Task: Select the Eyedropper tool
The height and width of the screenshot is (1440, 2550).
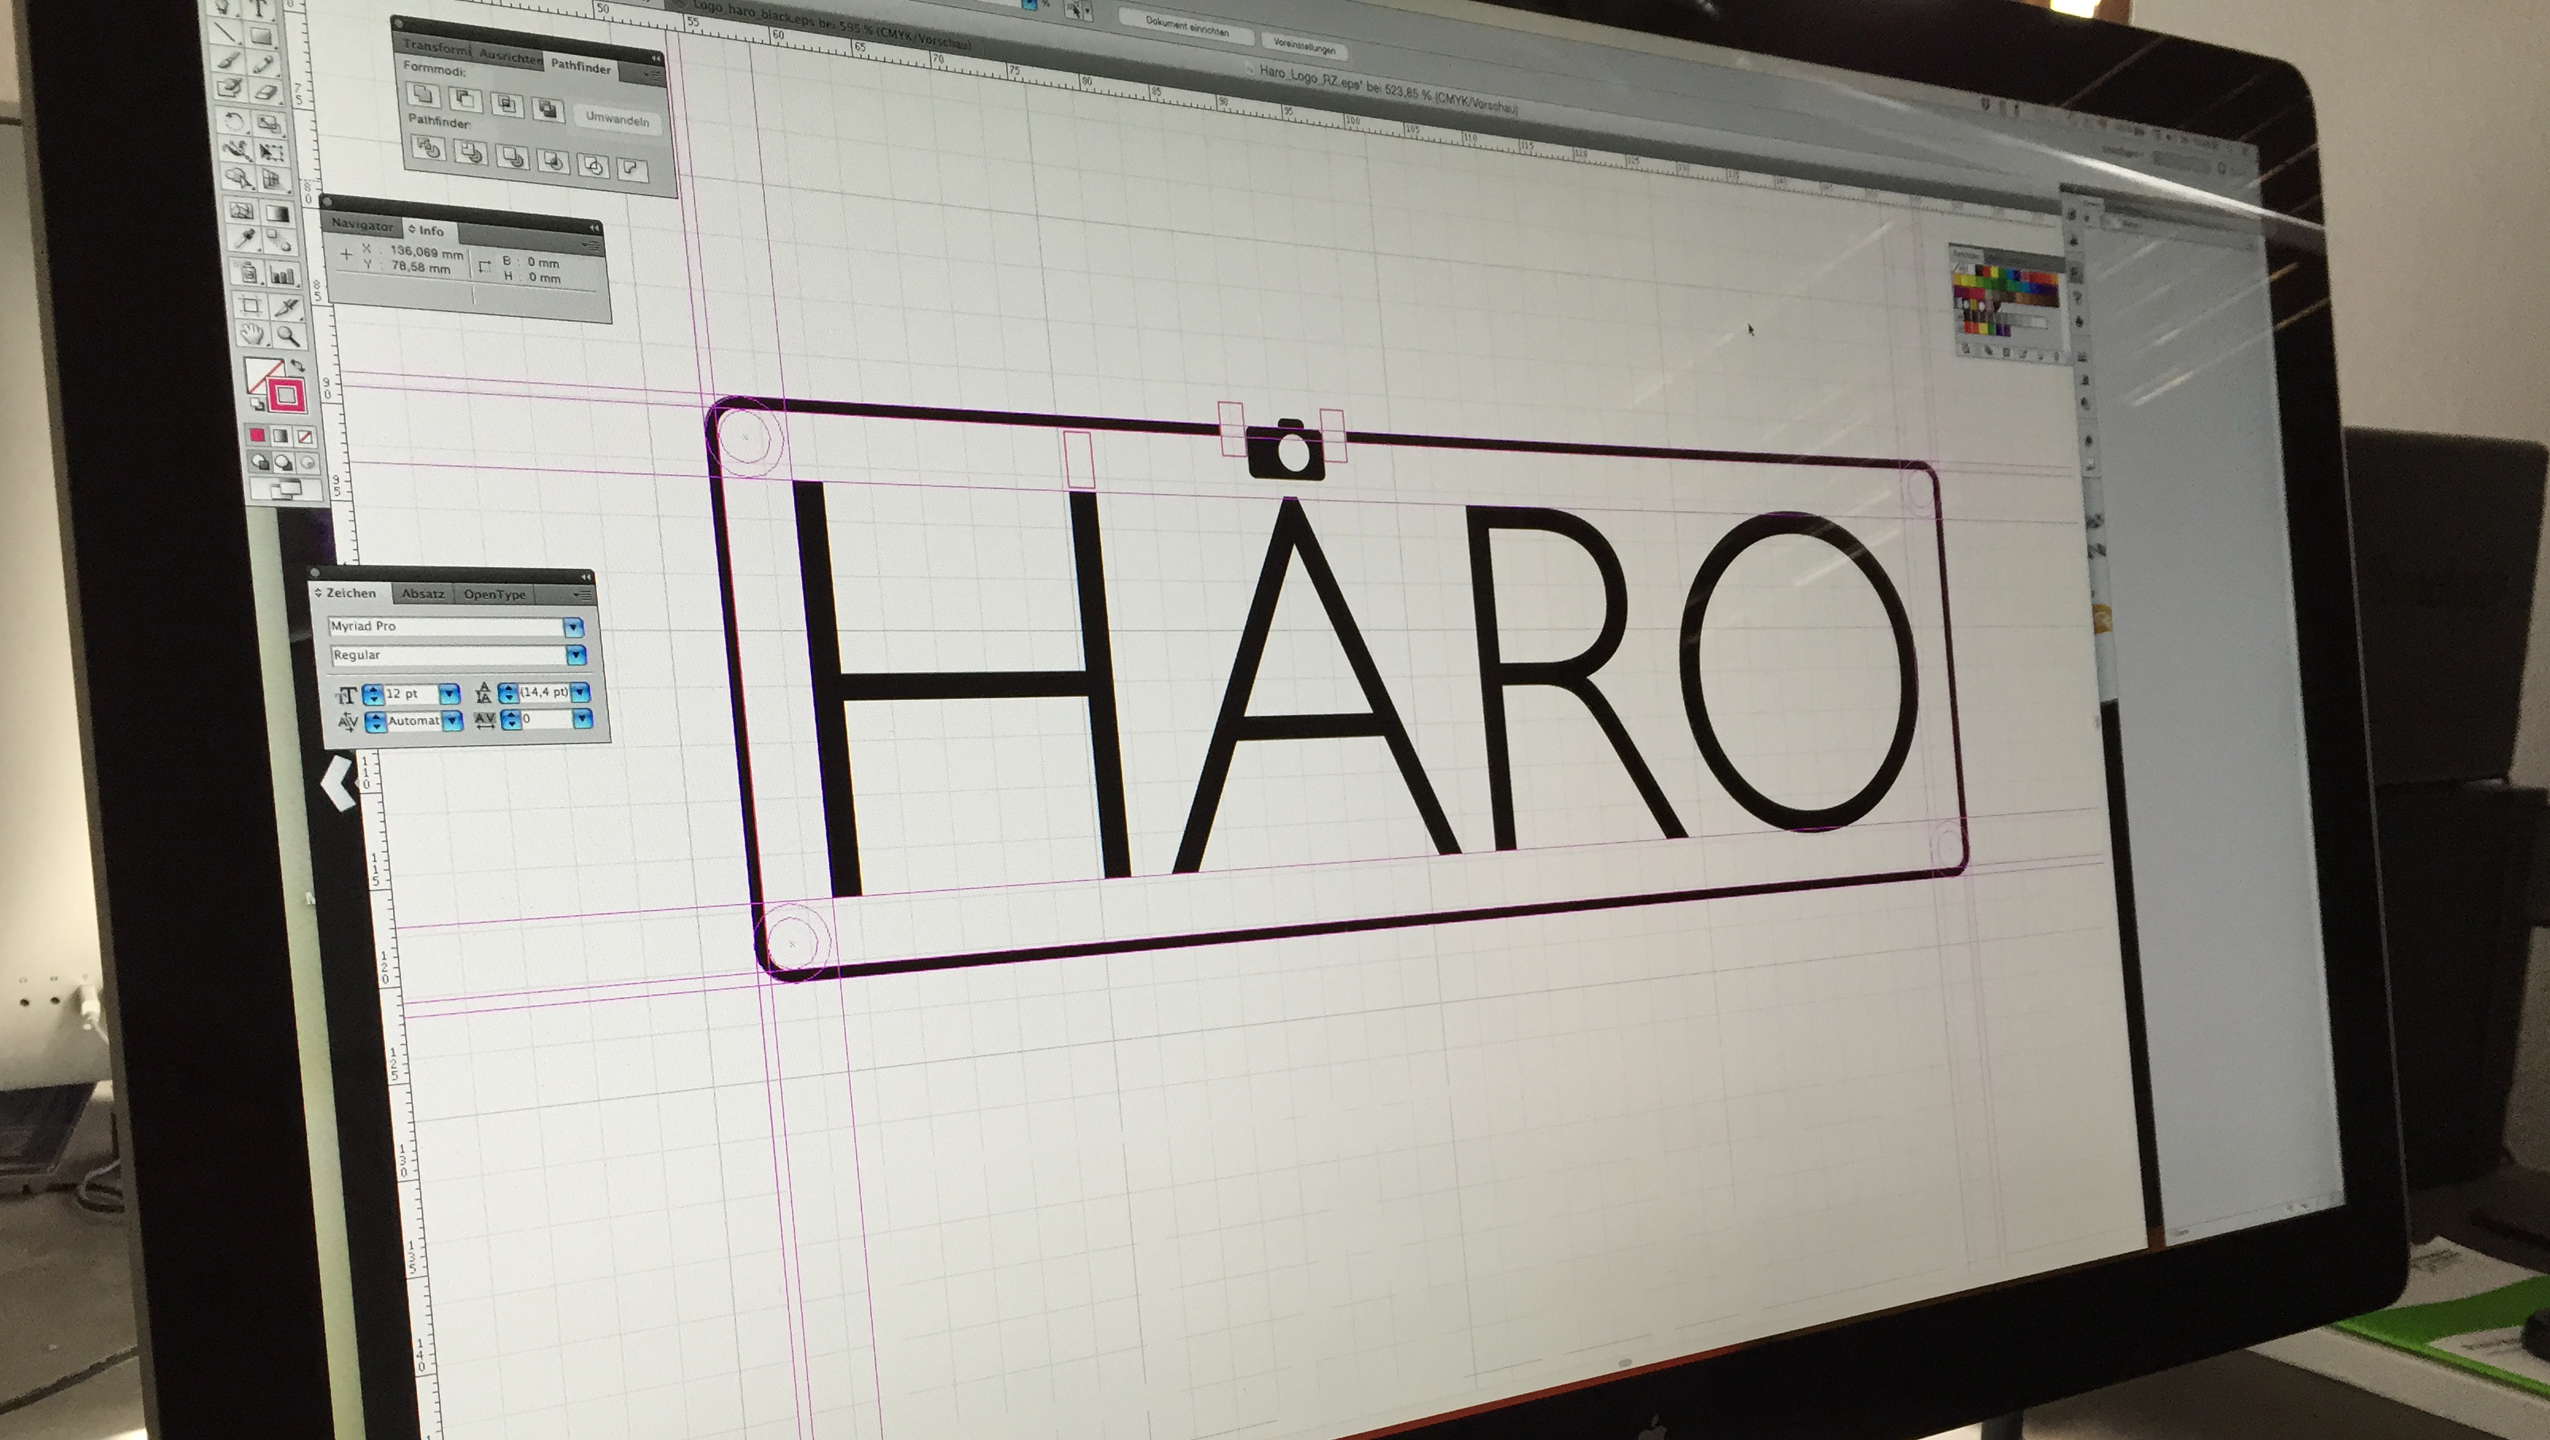Action: [x=244, y=238]
